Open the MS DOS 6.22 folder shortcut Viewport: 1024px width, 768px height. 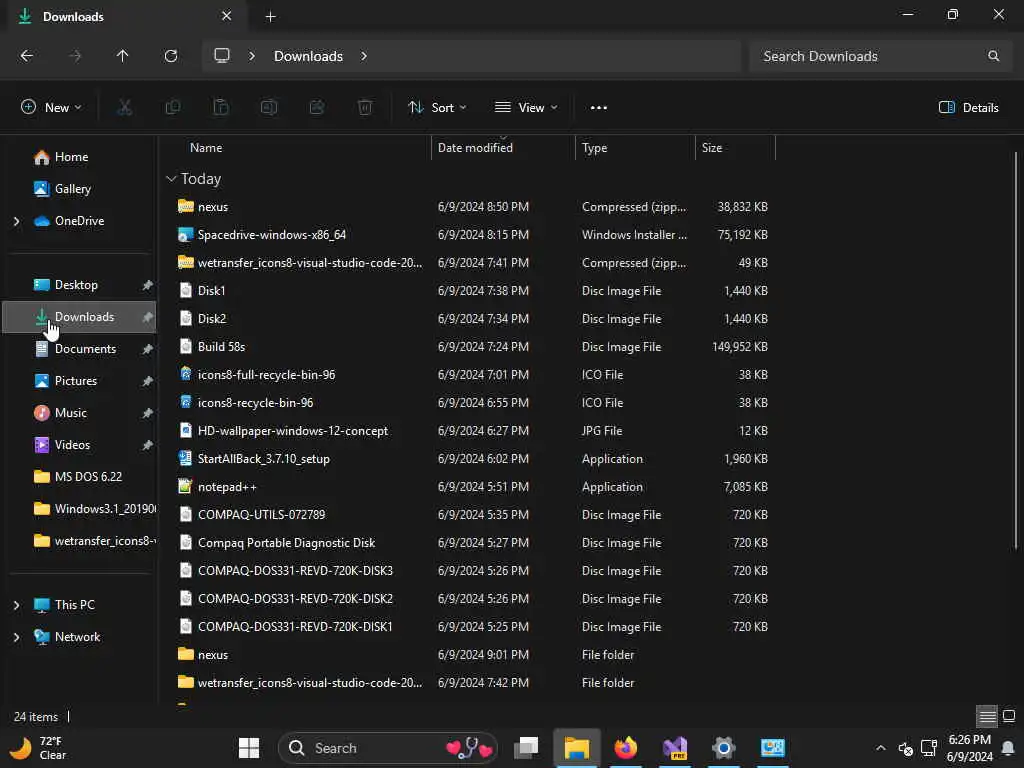88,477
